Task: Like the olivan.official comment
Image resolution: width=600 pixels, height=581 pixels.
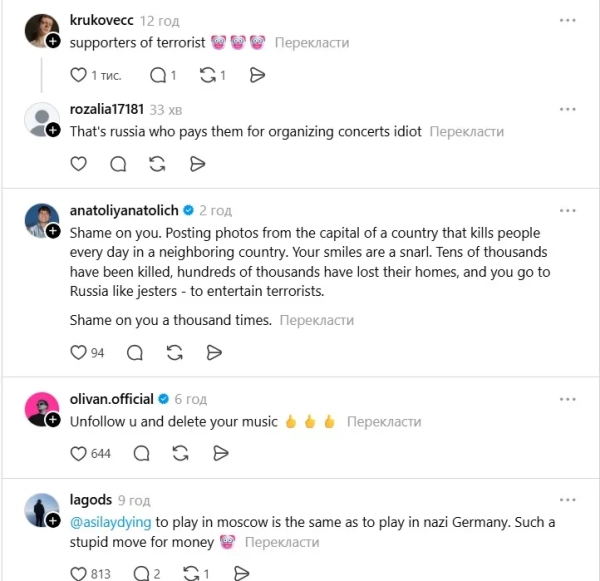Action: [79, 454]
